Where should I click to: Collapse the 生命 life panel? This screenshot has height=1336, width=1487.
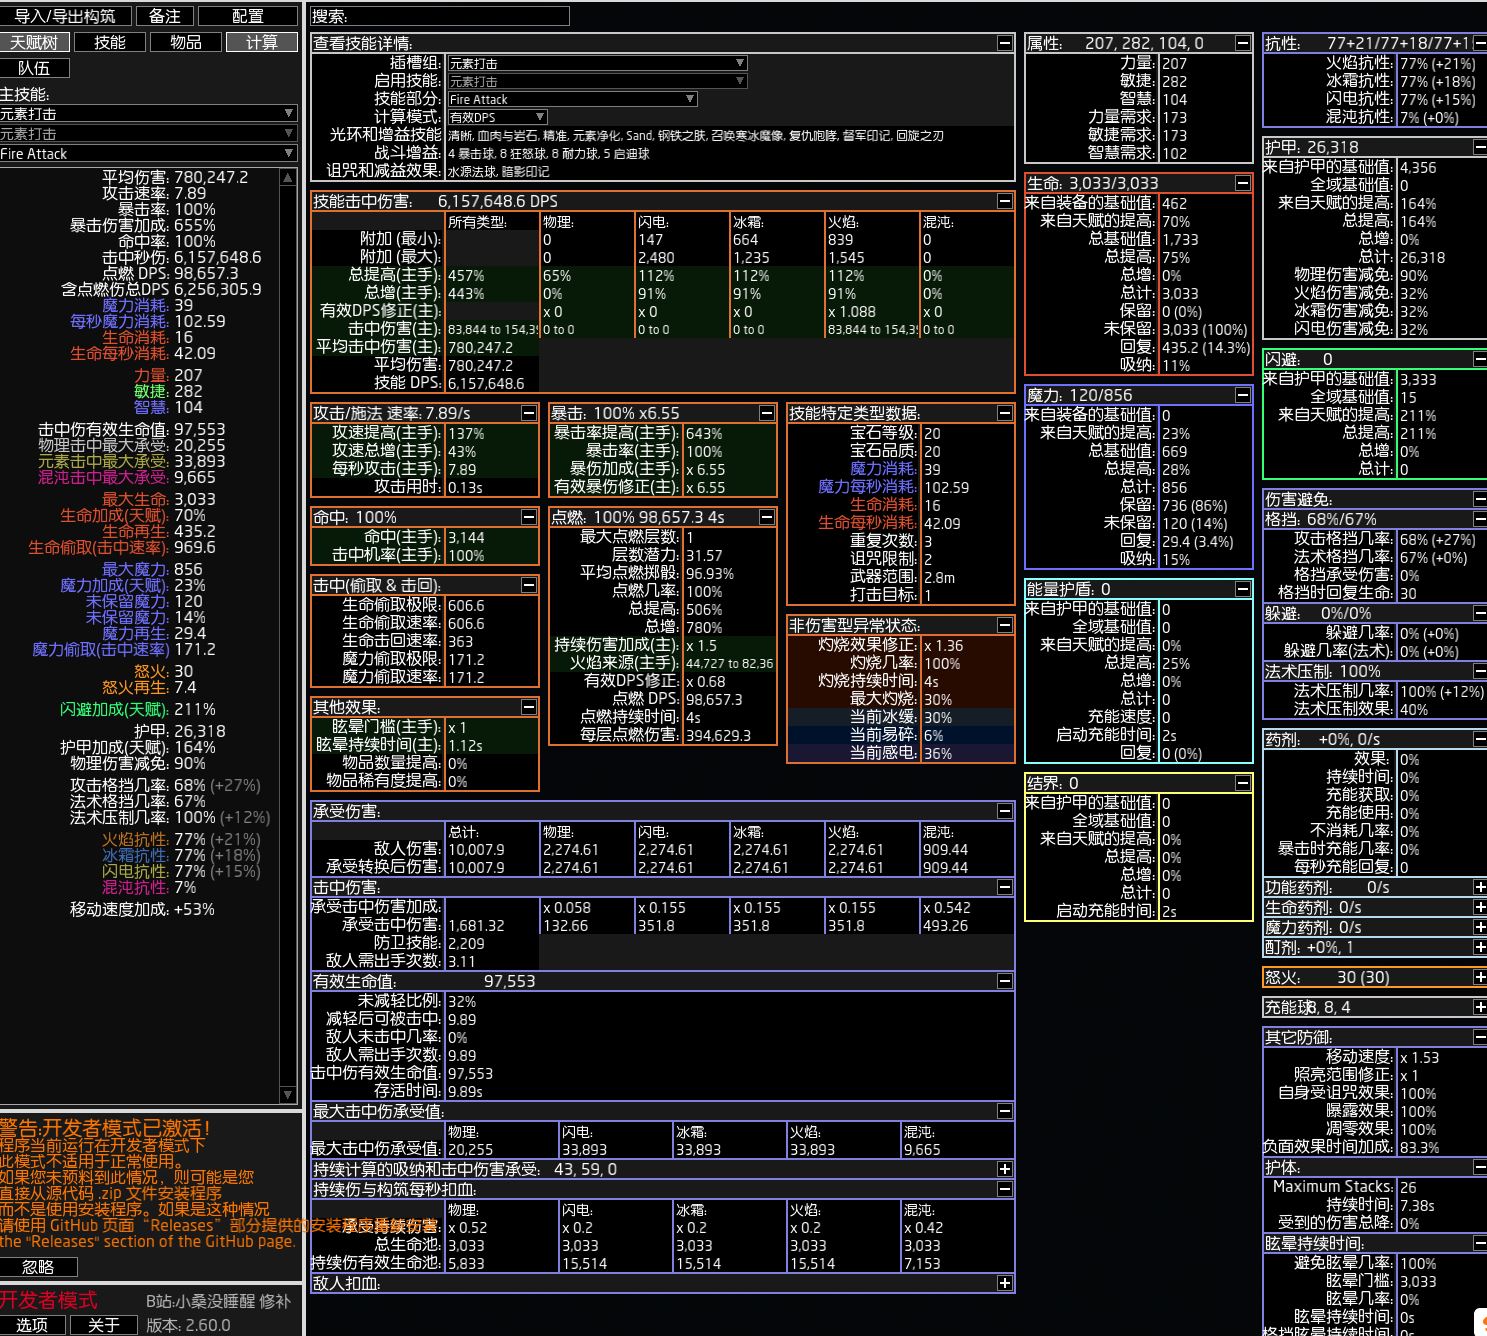(1242, 183)
